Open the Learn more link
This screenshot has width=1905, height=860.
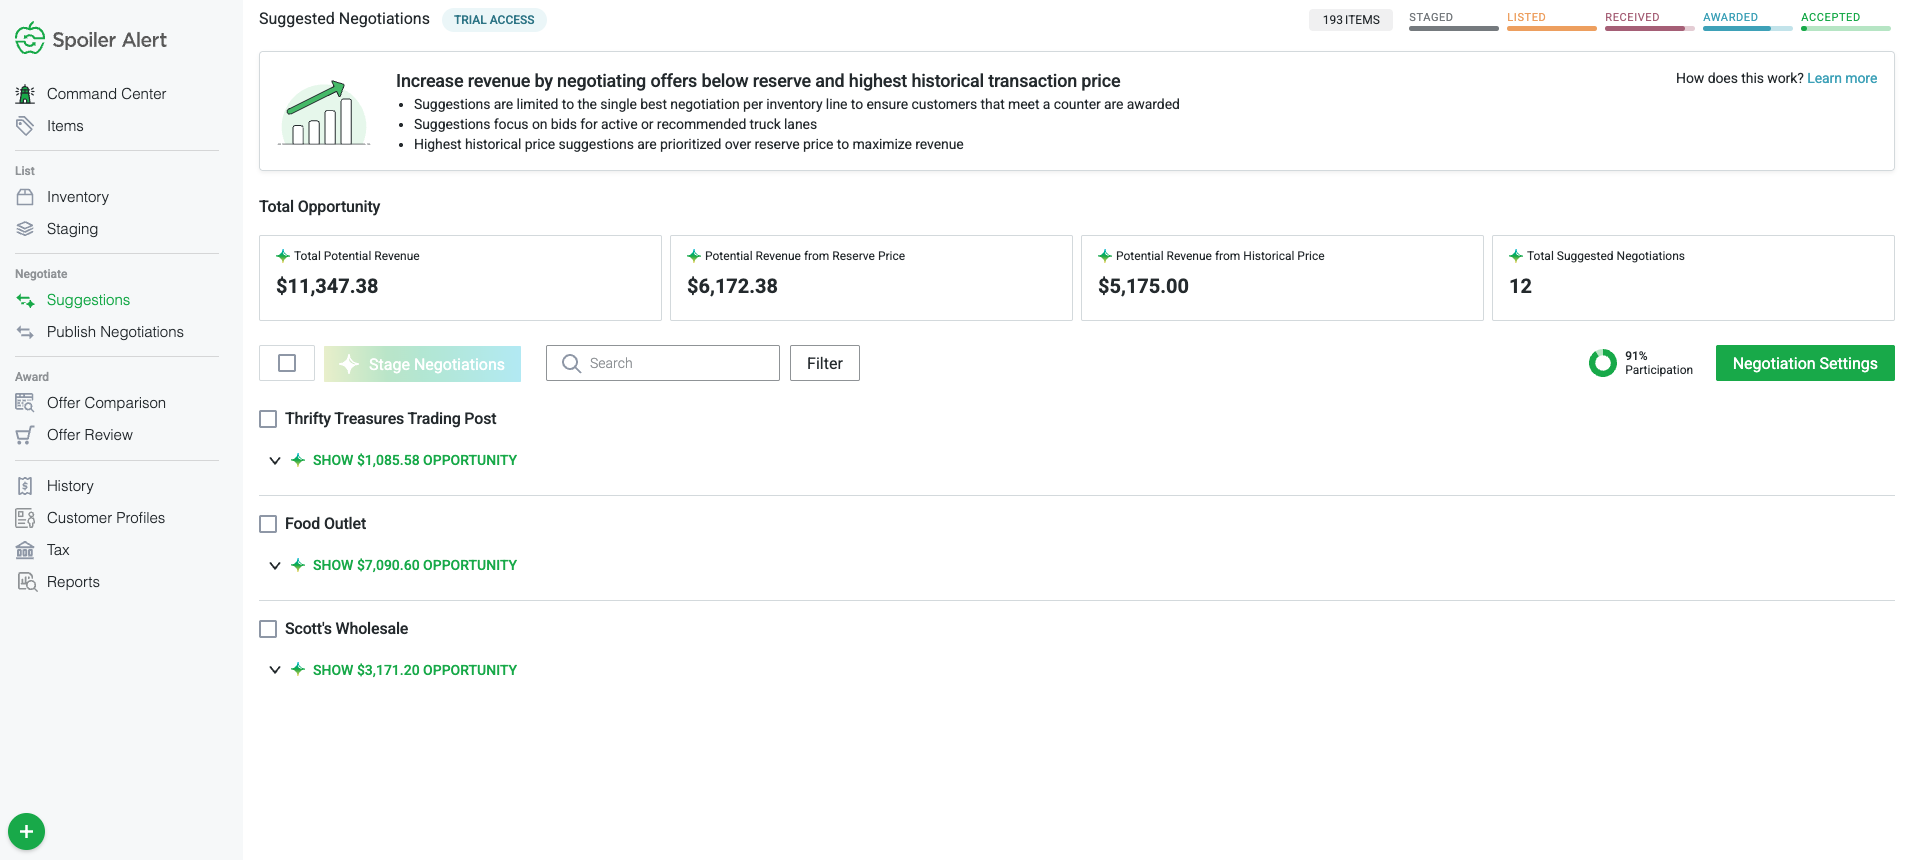coord(1841,78)
